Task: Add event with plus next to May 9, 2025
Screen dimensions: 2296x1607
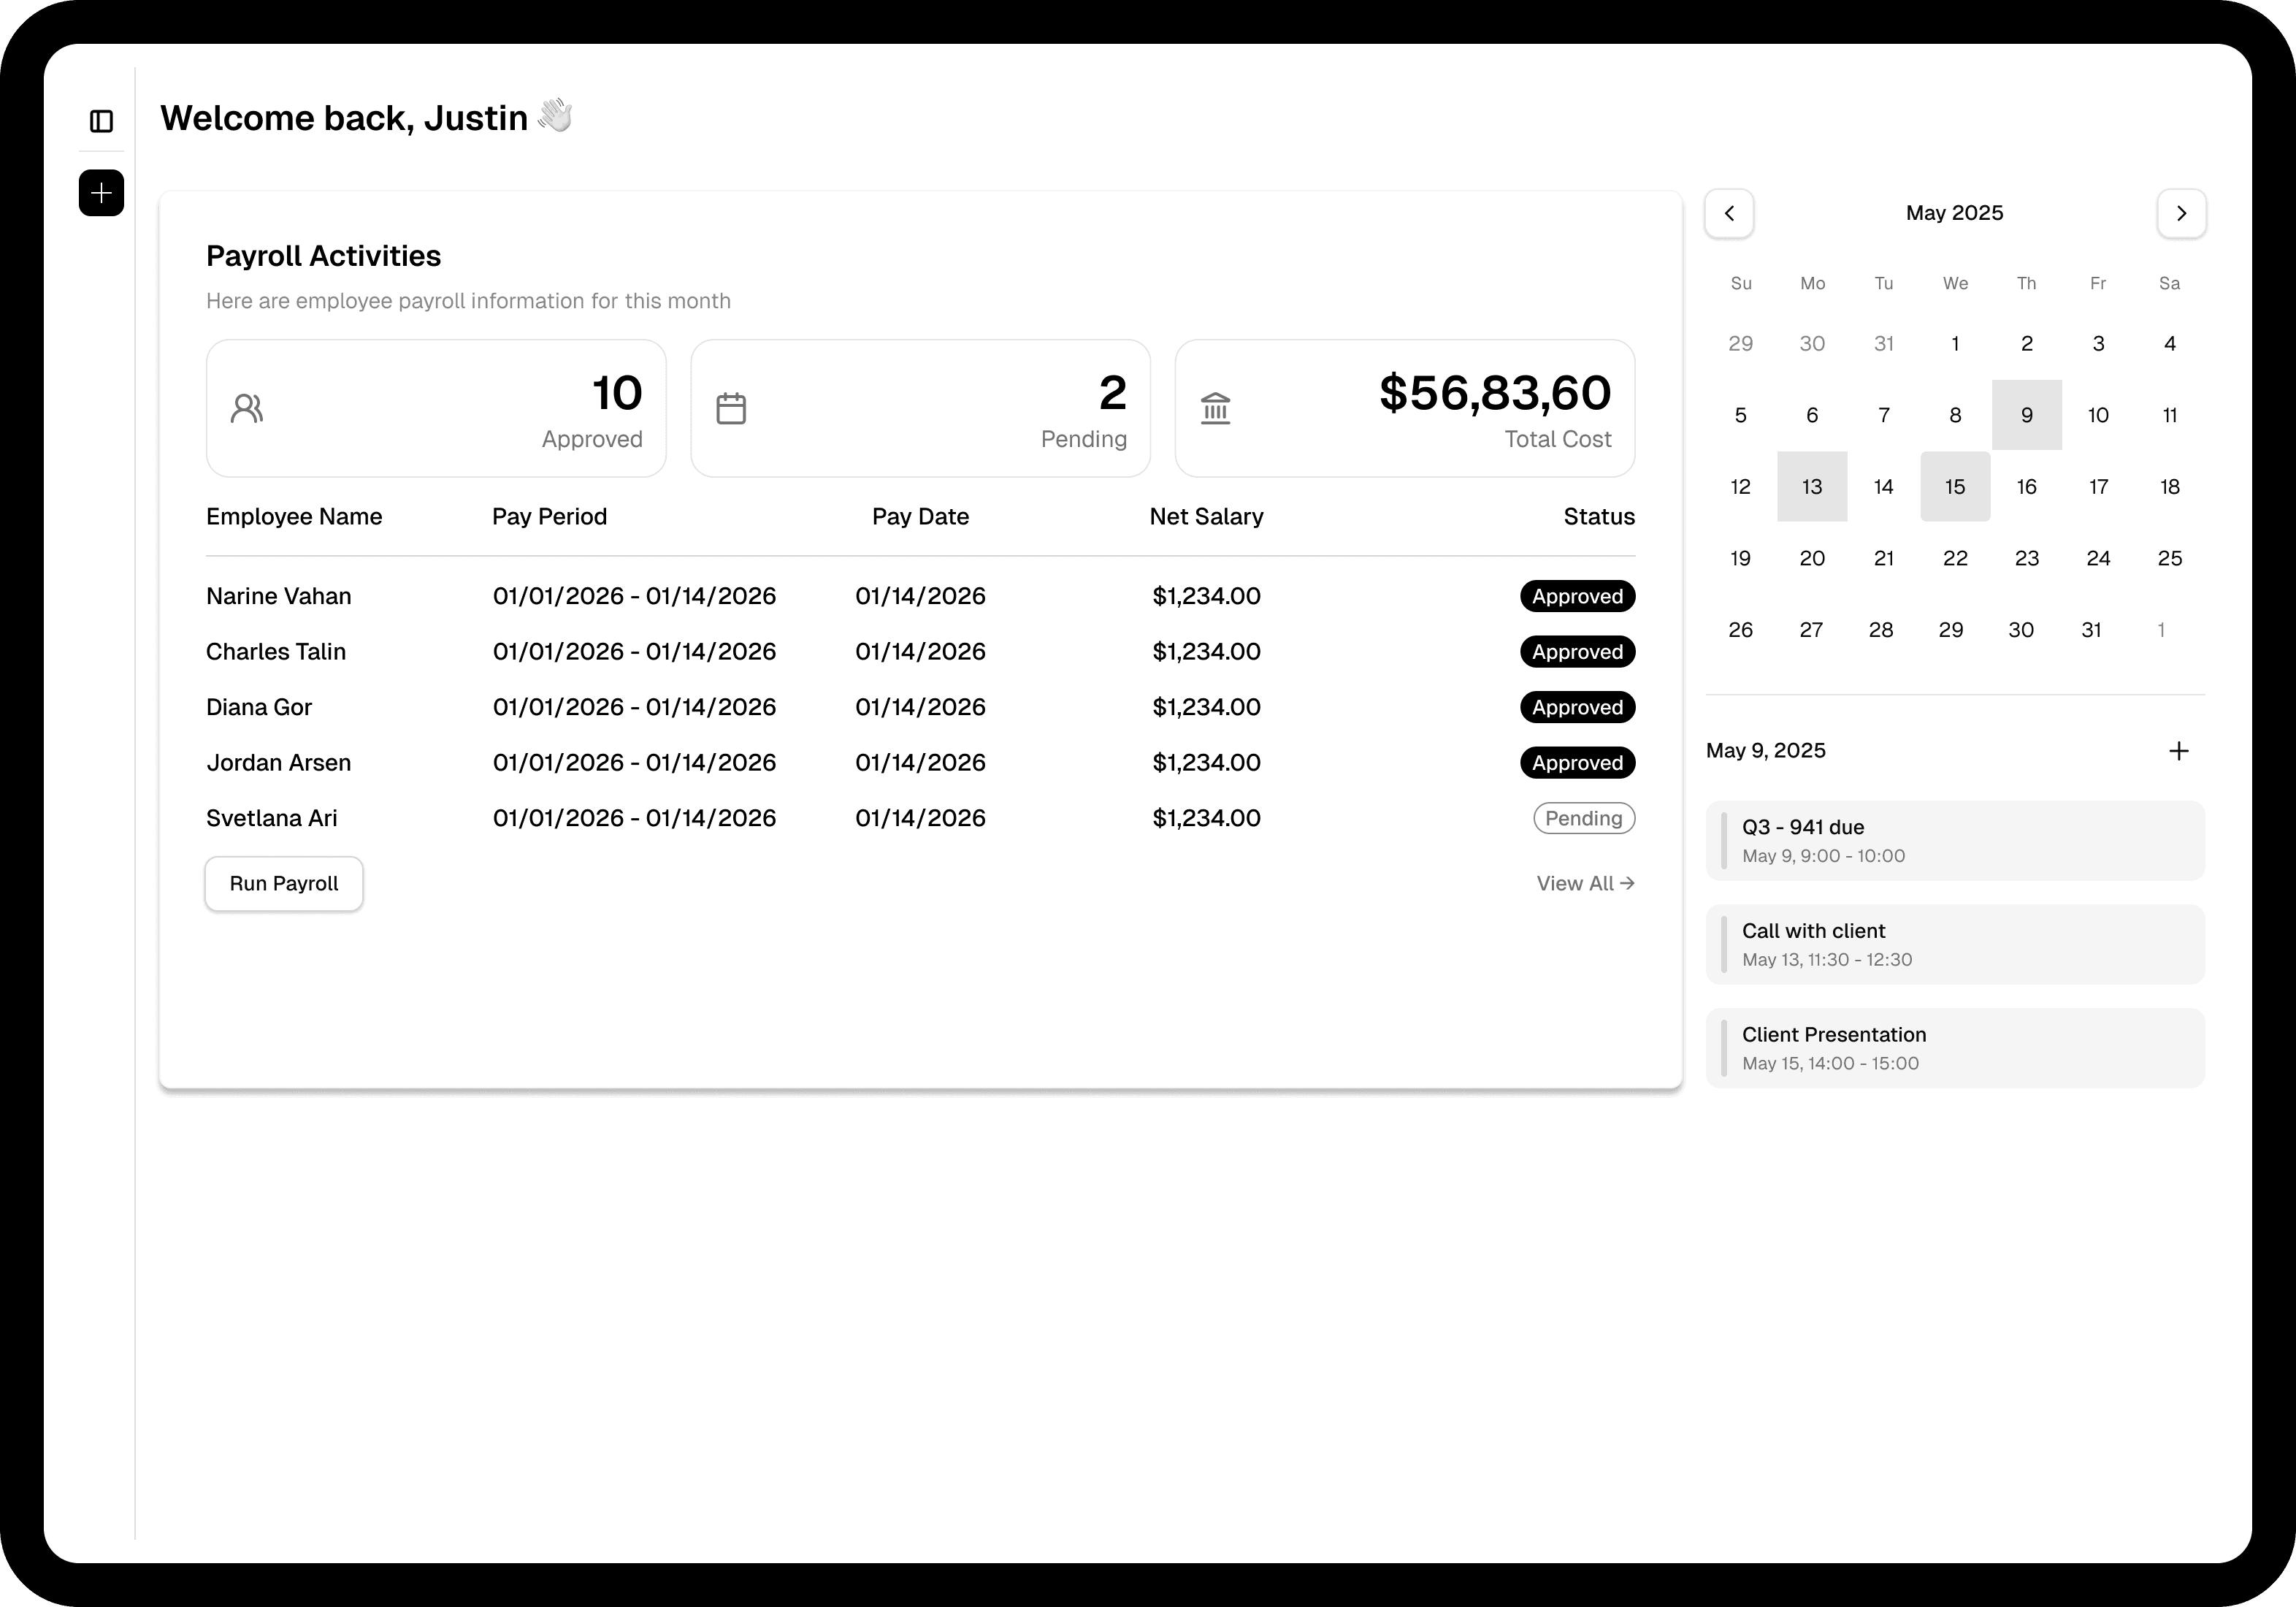Action: 2178,751
